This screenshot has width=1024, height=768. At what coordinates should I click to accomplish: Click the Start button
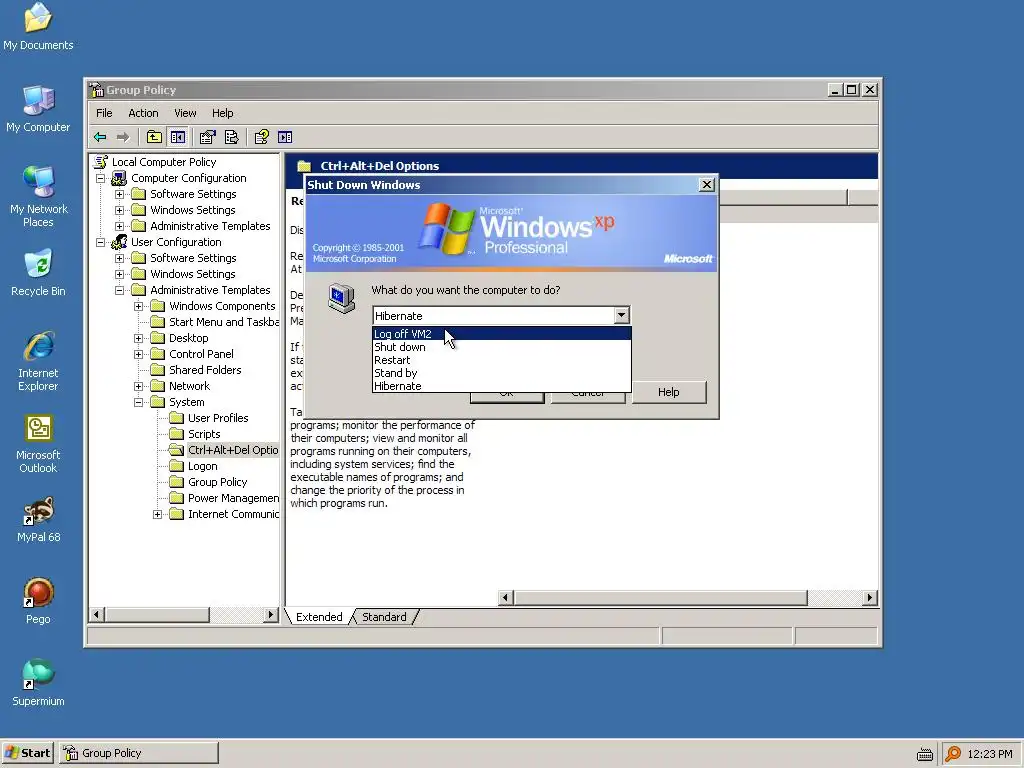pyautogui.click(x=27, y=753)
